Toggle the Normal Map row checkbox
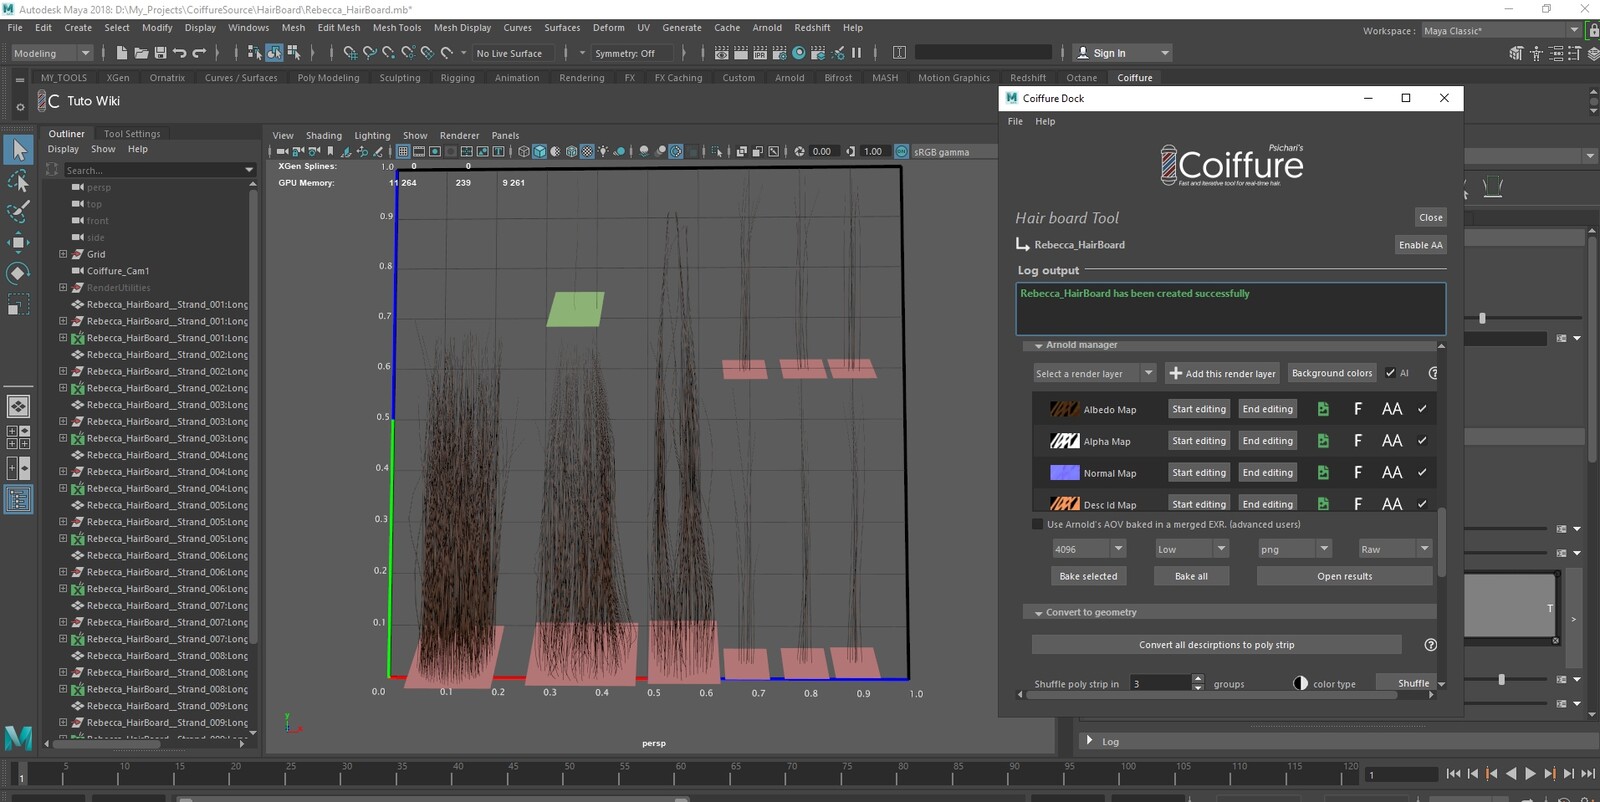This screenshot has width=1600, height=802. pos(1422,473)
